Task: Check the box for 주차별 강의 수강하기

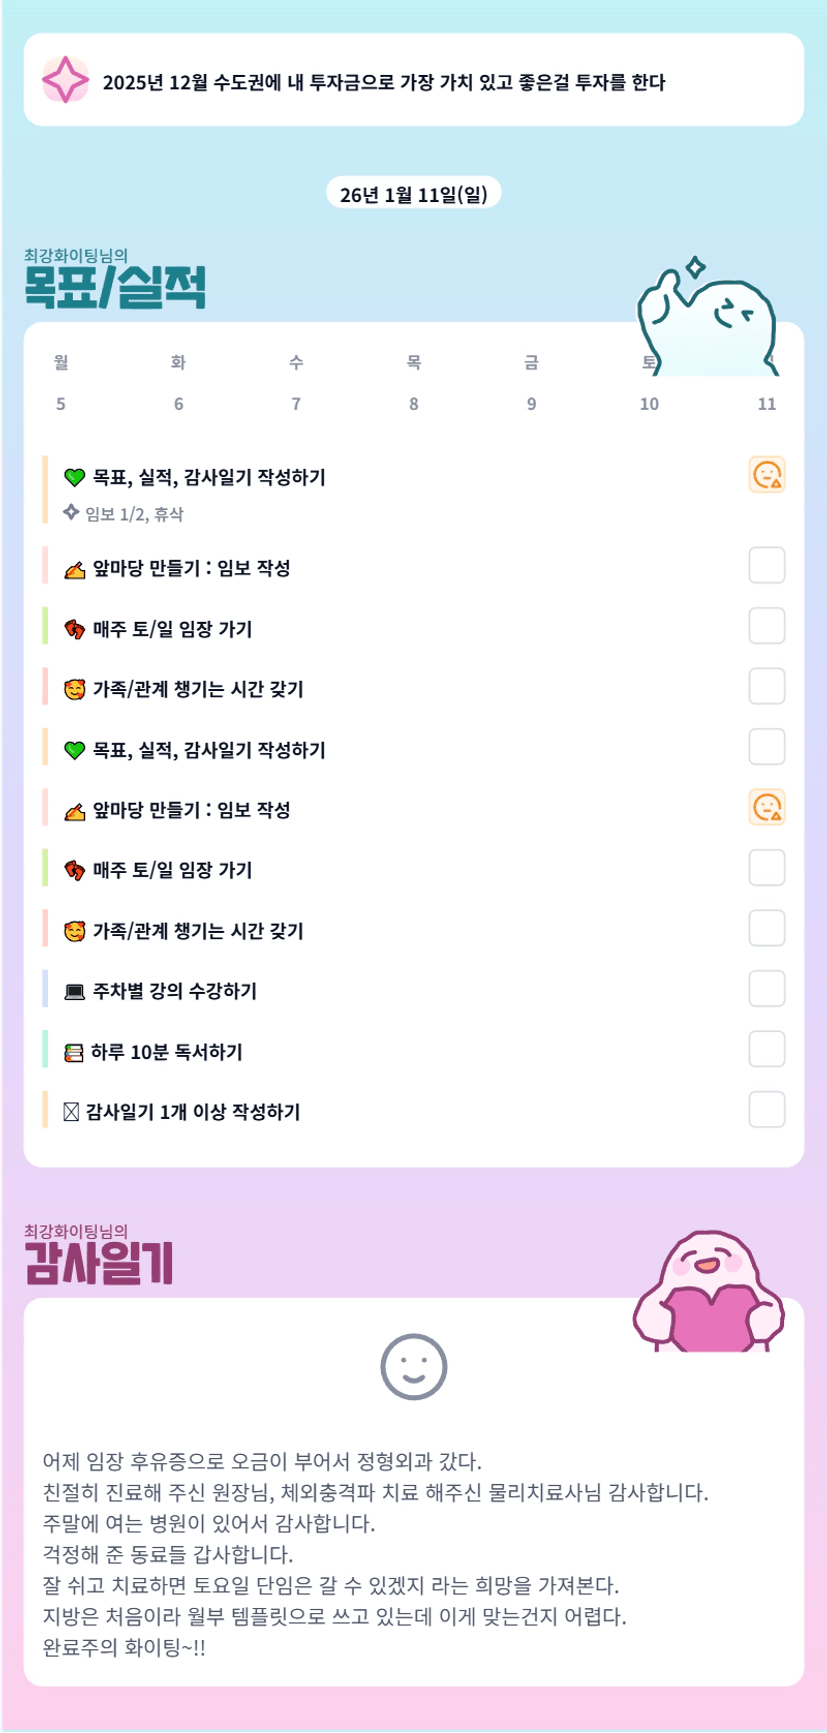Action: [766, 989]
